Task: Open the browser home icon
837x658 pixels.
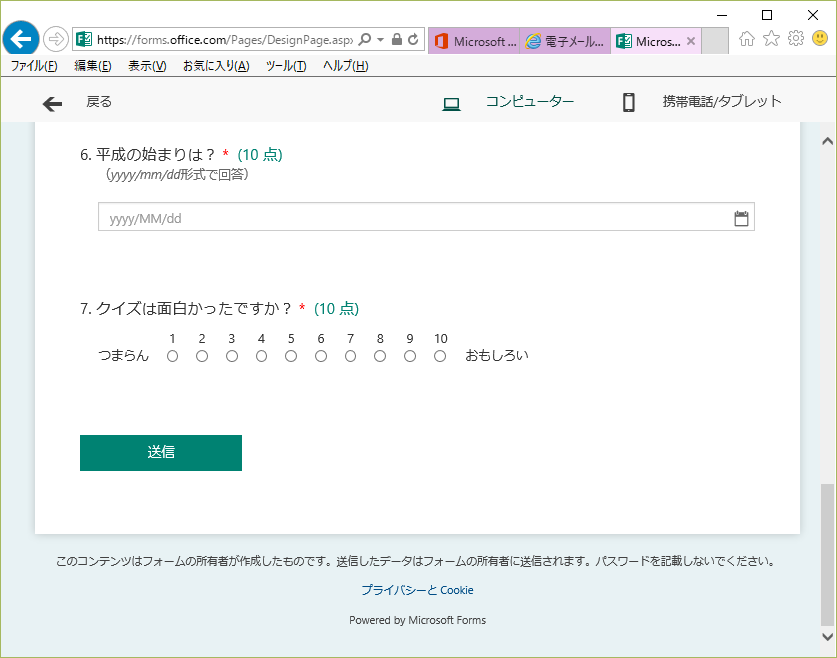Action: (x=747, y=38)
